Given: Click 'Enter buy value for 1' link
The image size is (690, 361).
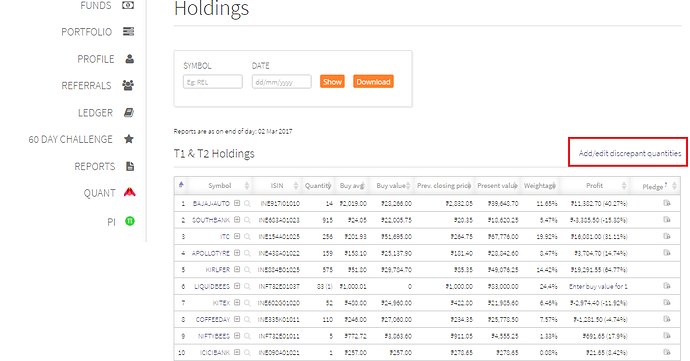Looking at the screenshot, I should click(x=598, y=287).
